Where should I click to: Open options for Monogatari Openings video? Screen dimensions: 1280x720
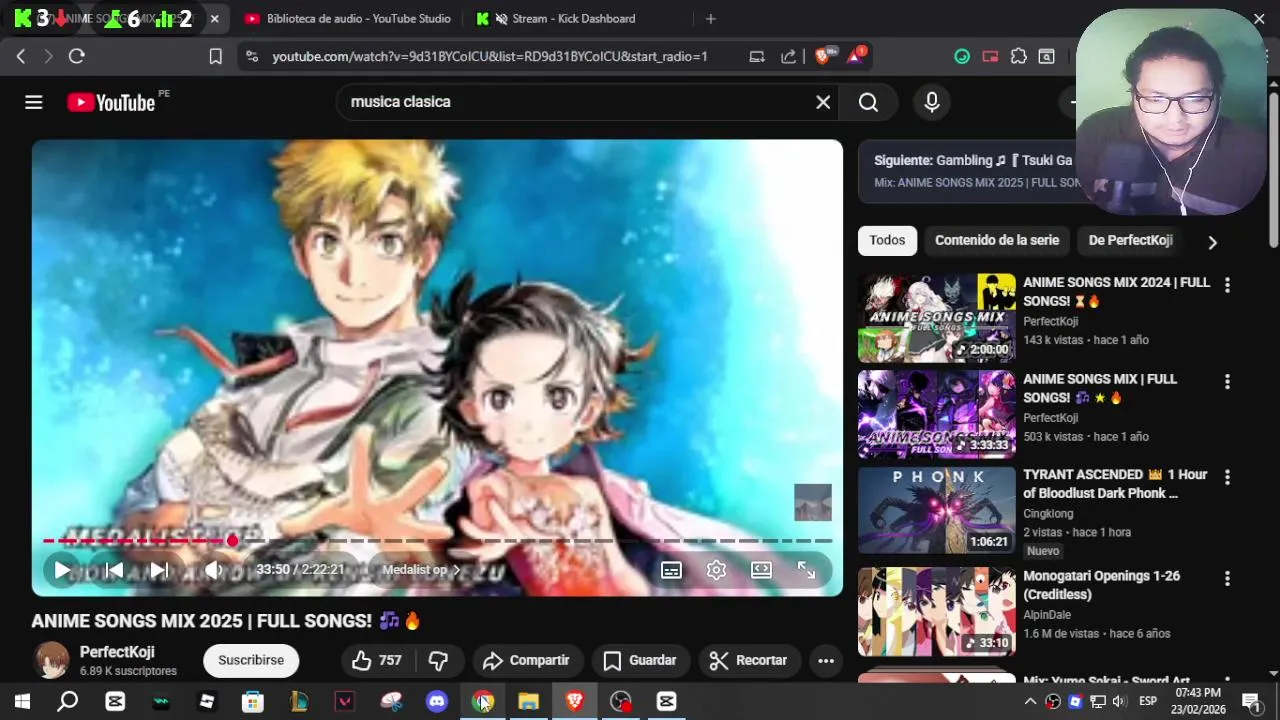point(1227,579)
